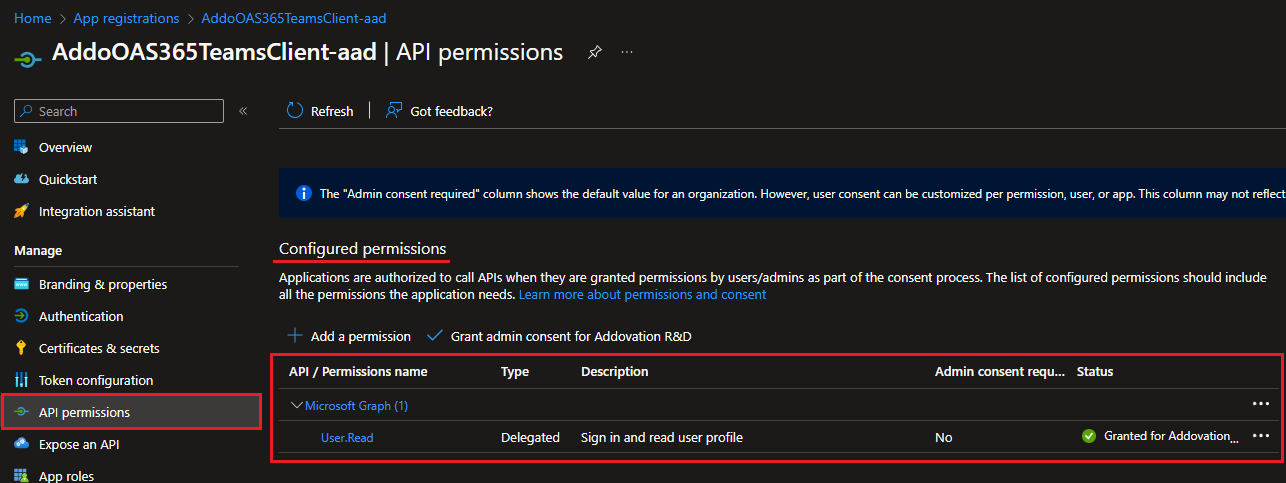Open the Overview page in sidebar
Viewport: 1286px width, 483px height.
pos(65,147)
